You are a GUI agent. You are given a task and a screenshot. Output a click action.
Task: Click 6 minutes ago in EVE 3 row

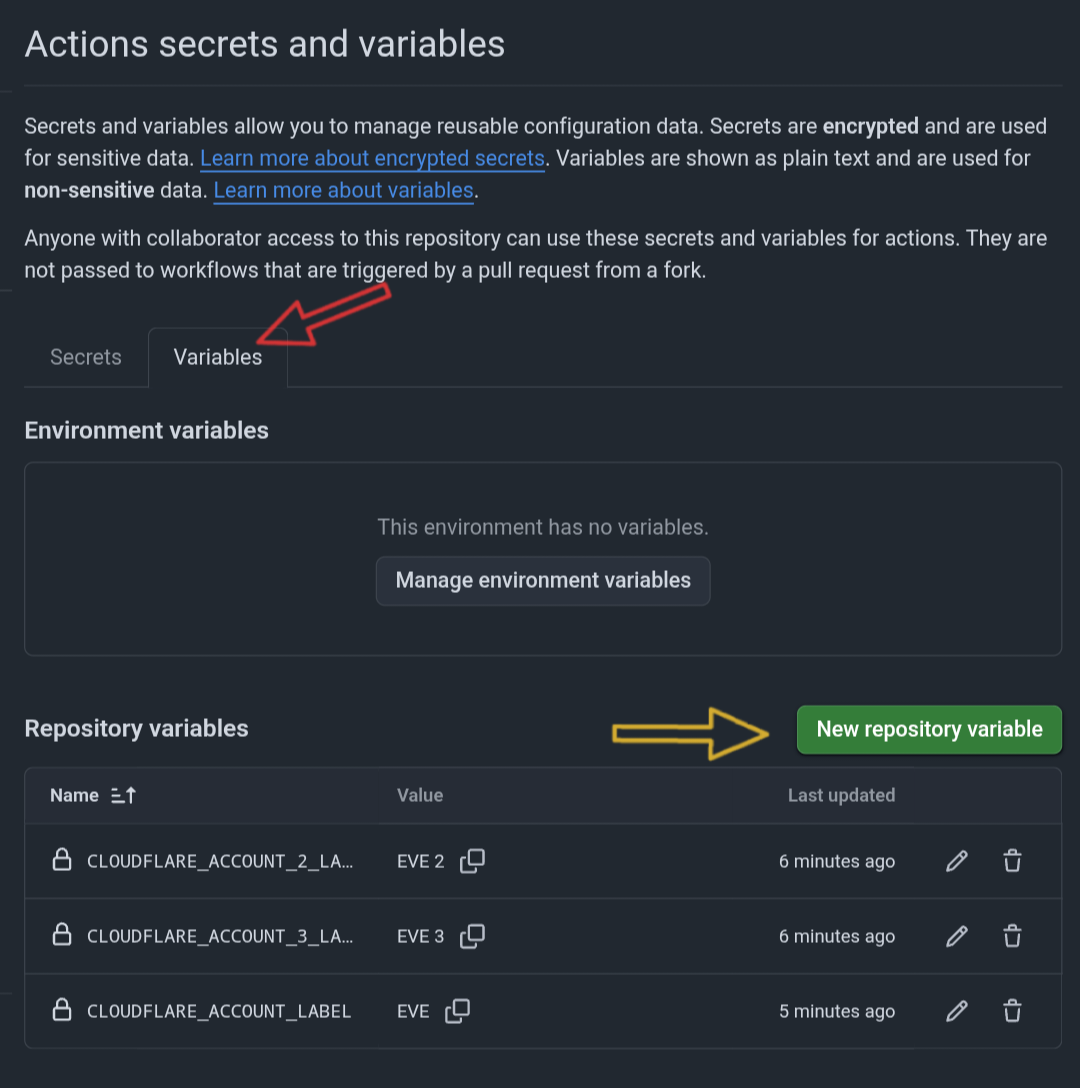tap(837, 937)
